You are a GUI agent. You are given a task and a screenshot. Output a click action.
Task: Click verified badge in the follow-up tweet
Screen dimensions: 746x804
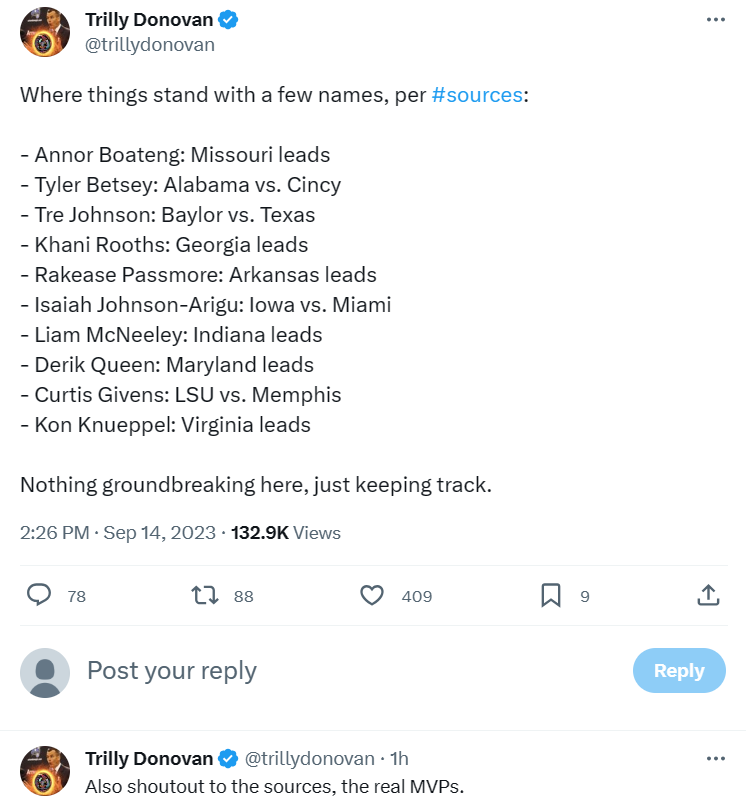tap(229, 758)
